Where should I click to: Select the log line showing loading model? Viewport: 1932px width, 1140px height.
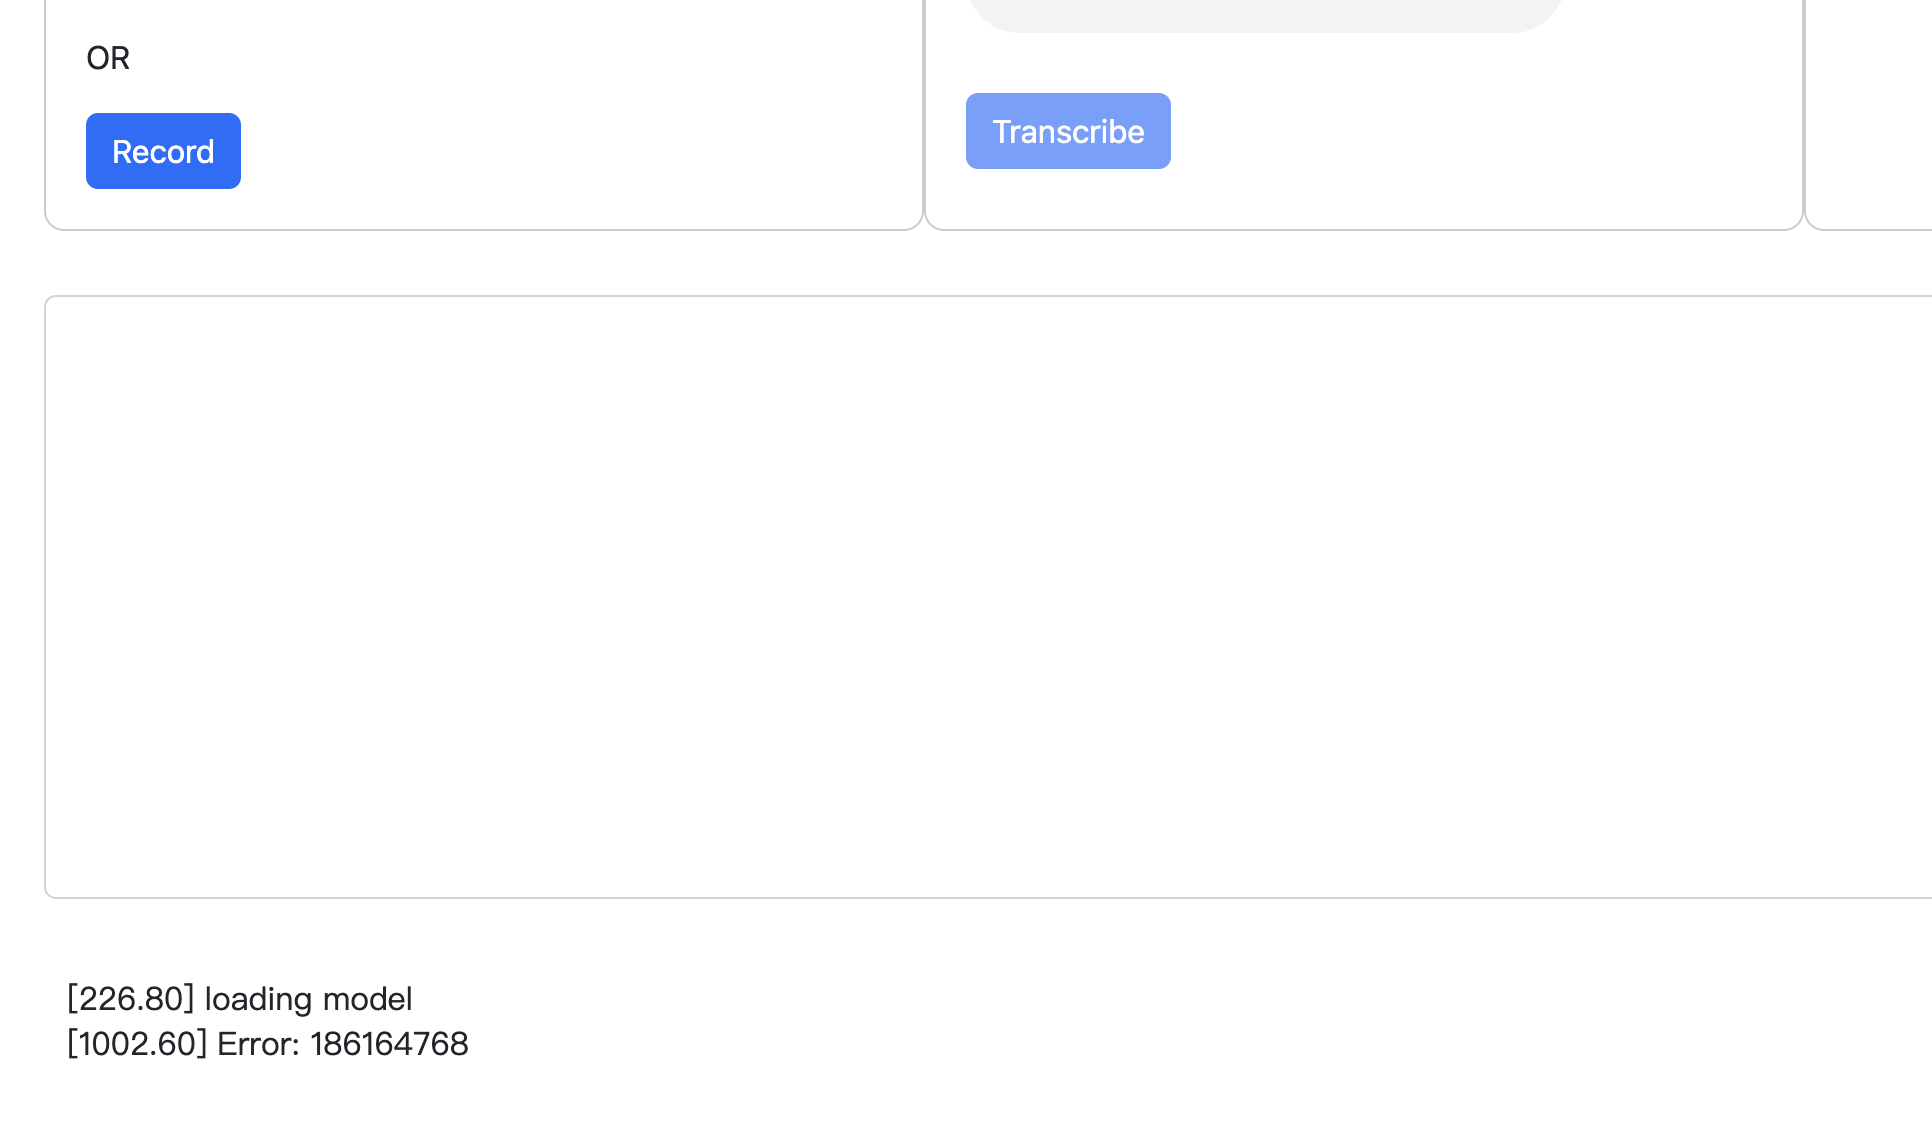tap(239, 998)
